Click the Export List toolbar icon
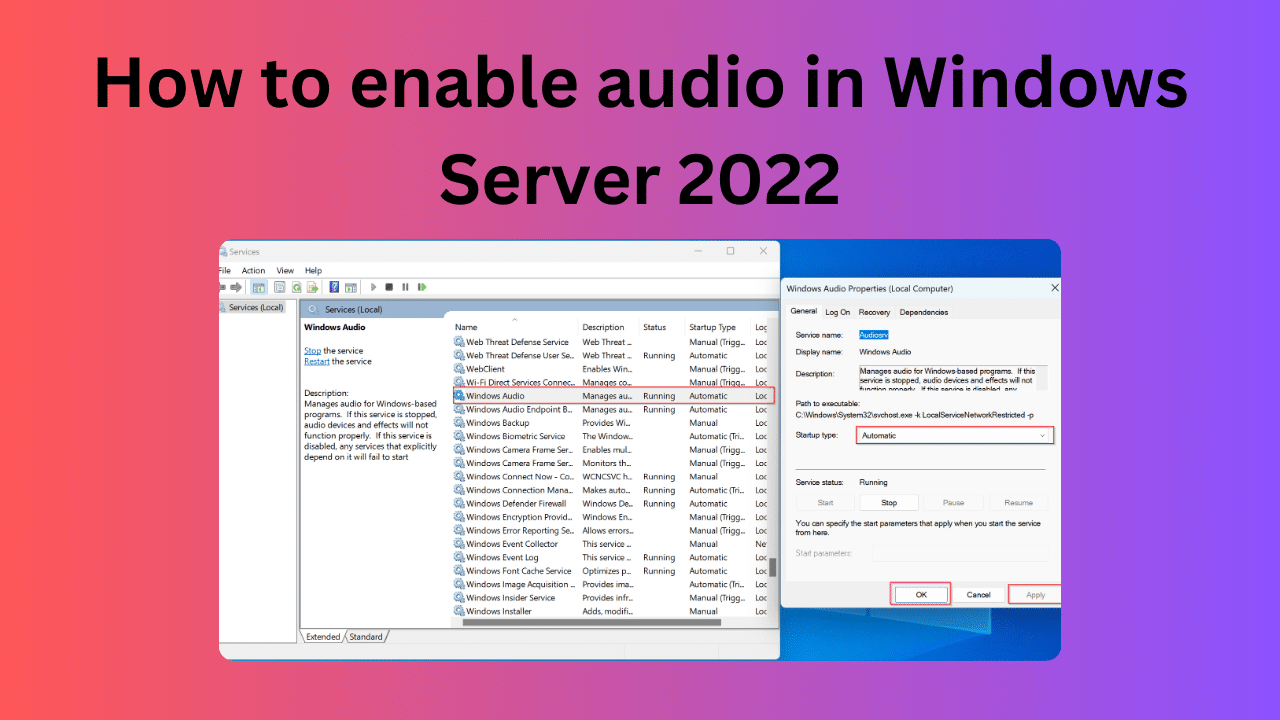The width and height of the screenshot is (1280, 720). point(311,287)
